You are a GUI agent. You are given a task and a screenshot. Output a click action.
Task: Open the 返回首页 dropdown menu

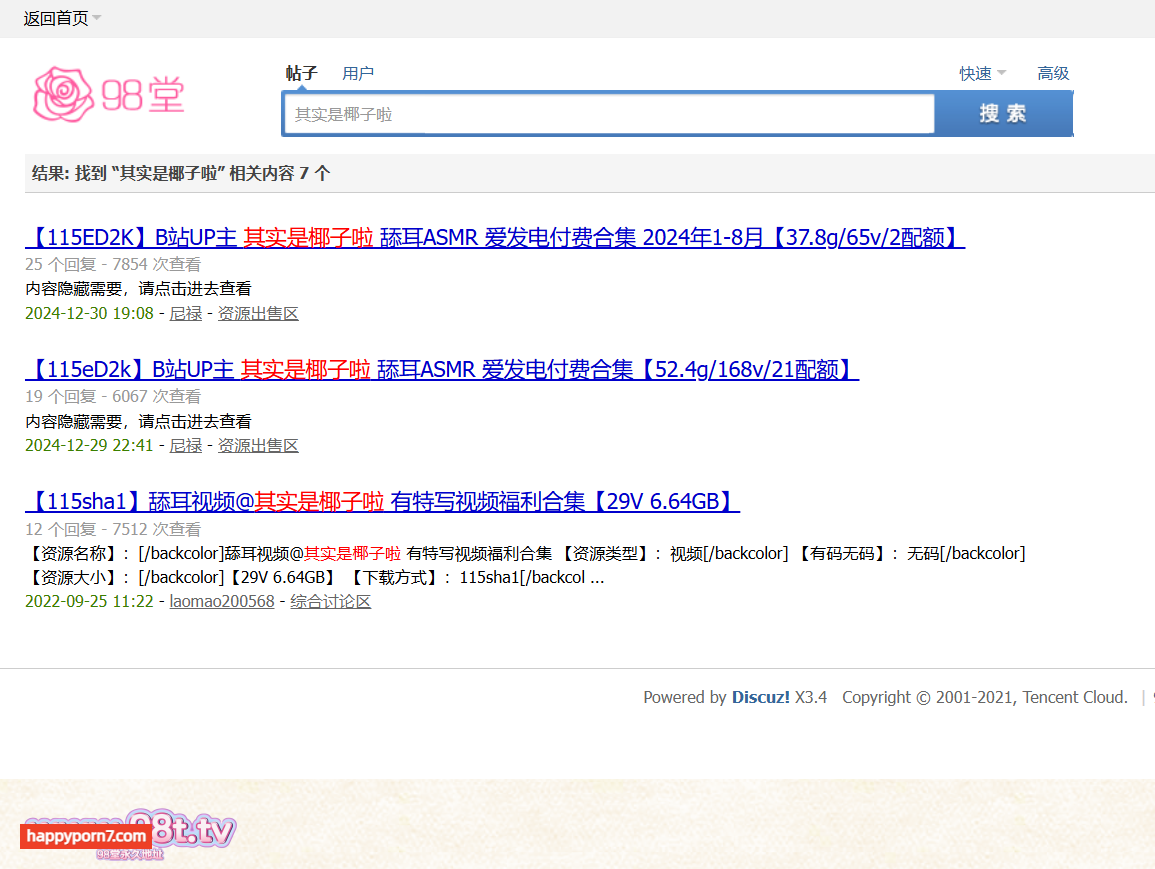[x=62, y=18]
